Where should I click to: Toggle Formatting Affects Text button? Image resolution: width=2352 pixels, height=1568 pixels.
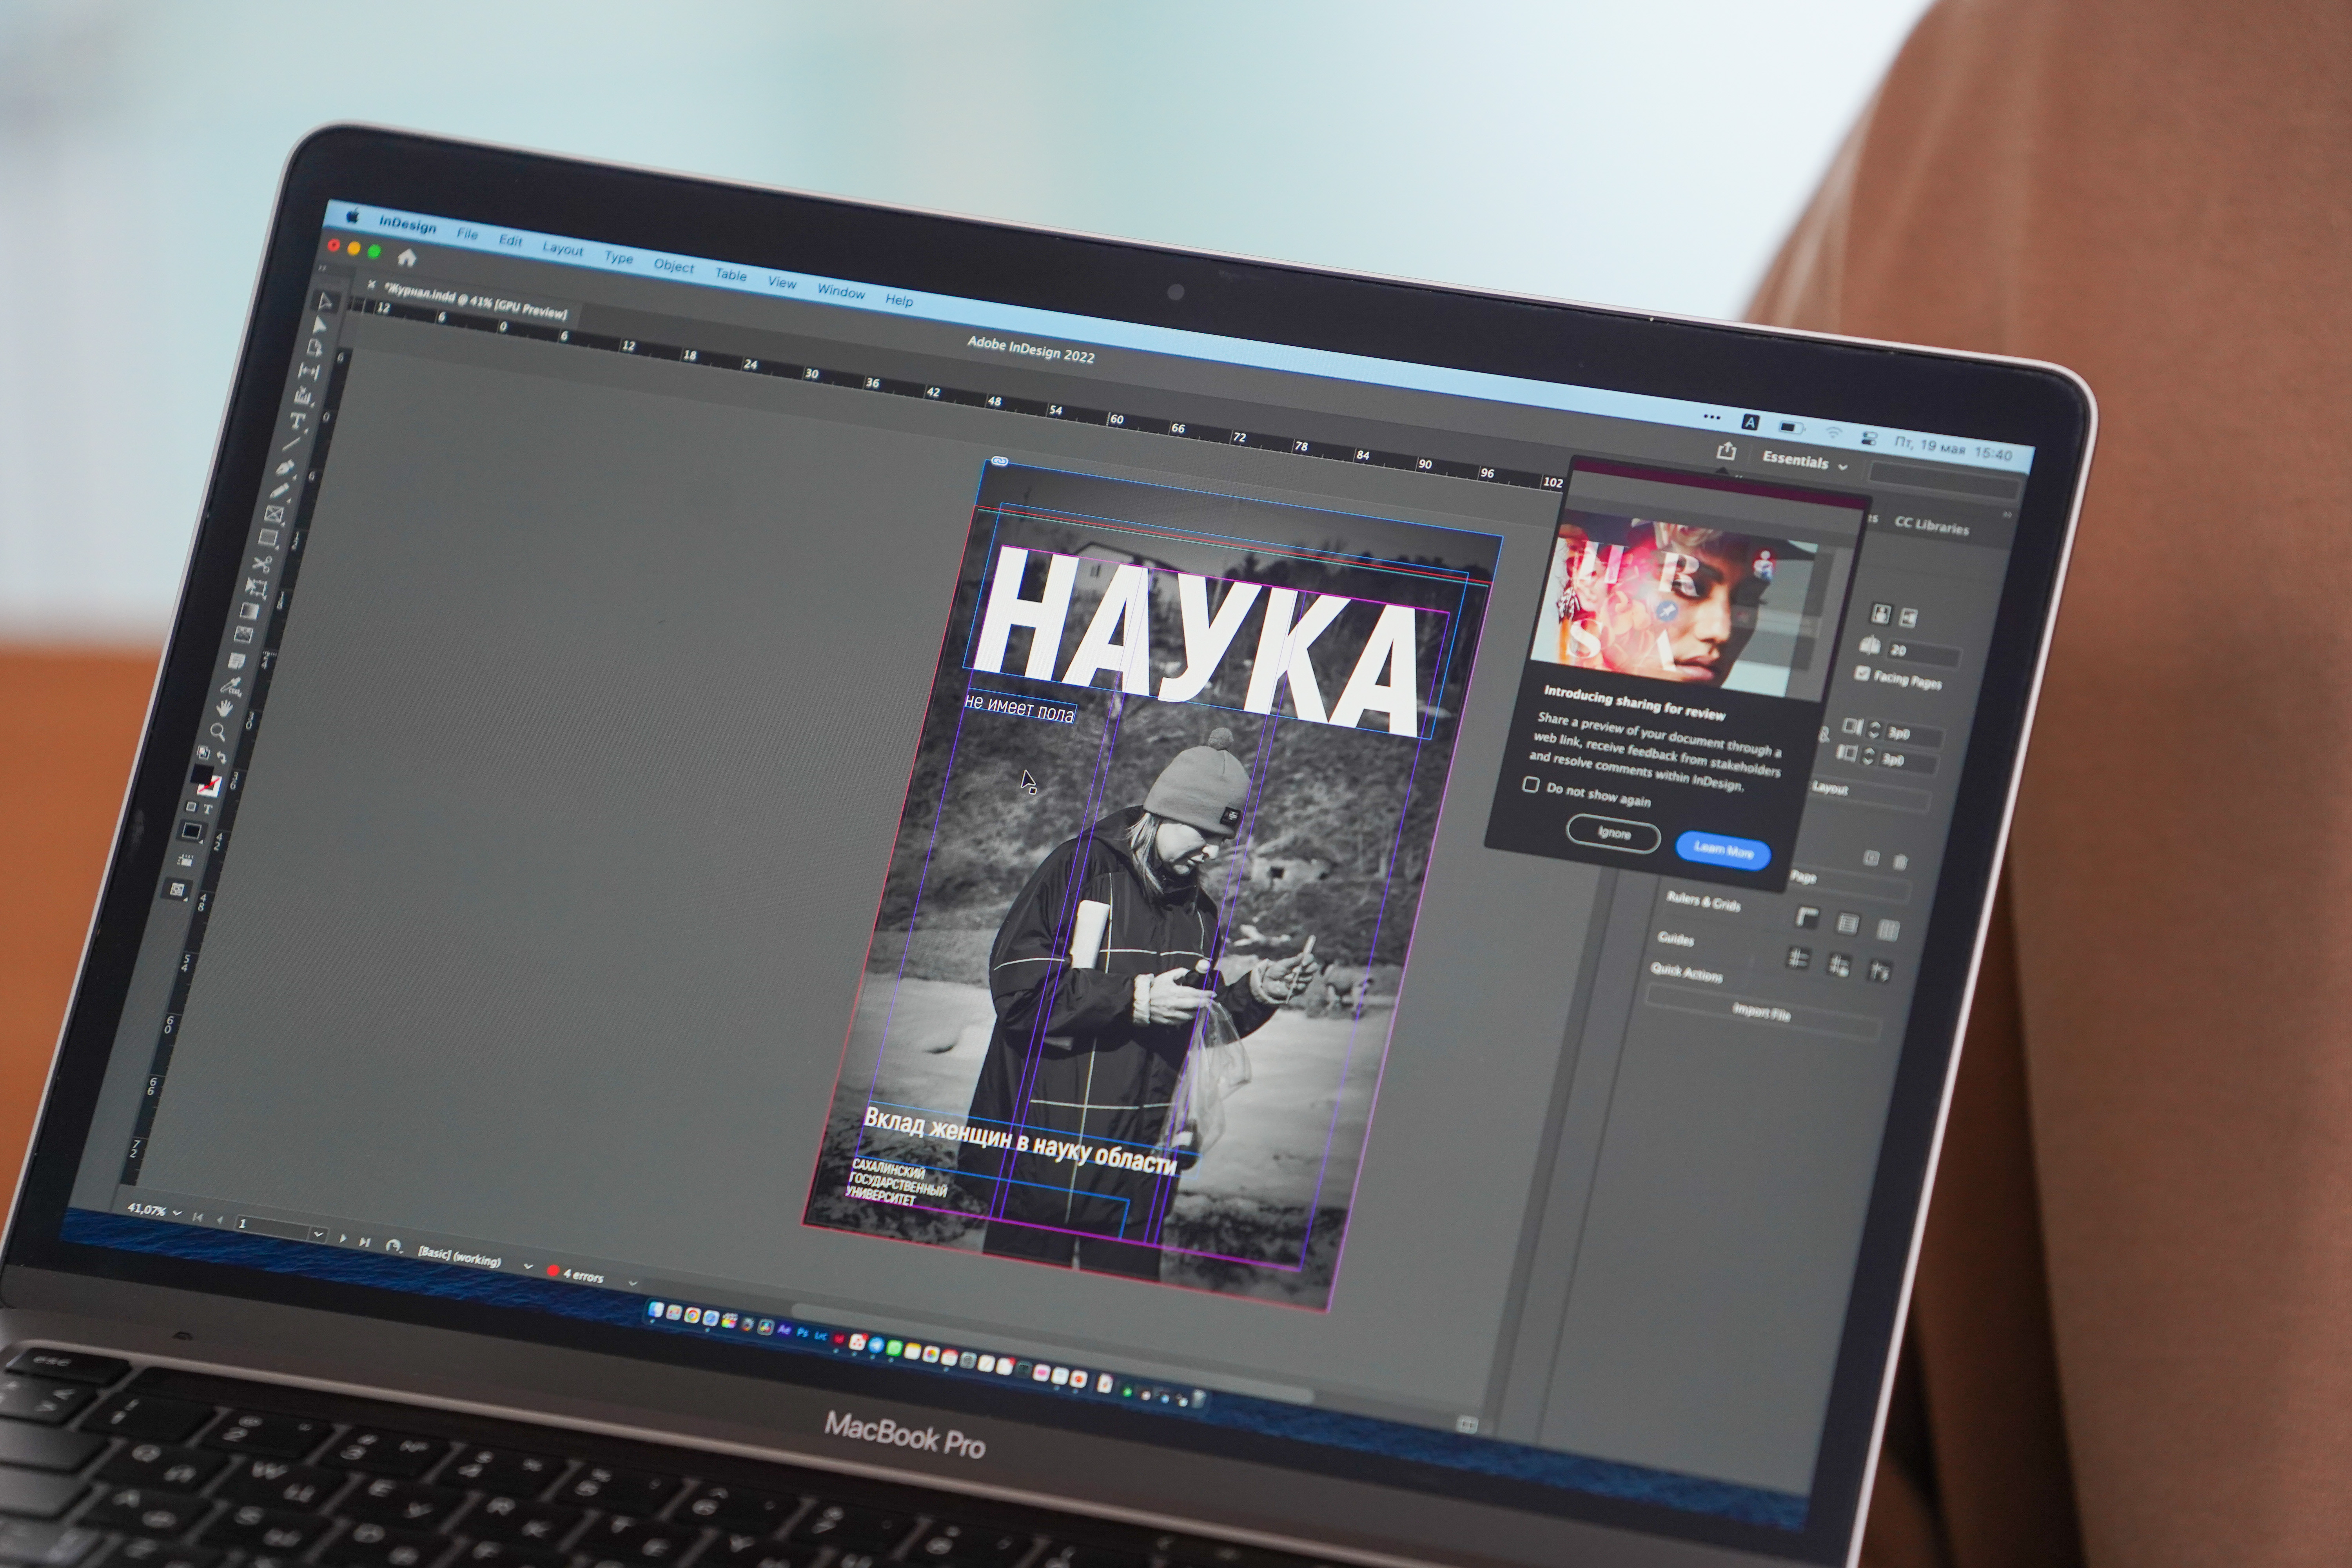coord(208,809)
